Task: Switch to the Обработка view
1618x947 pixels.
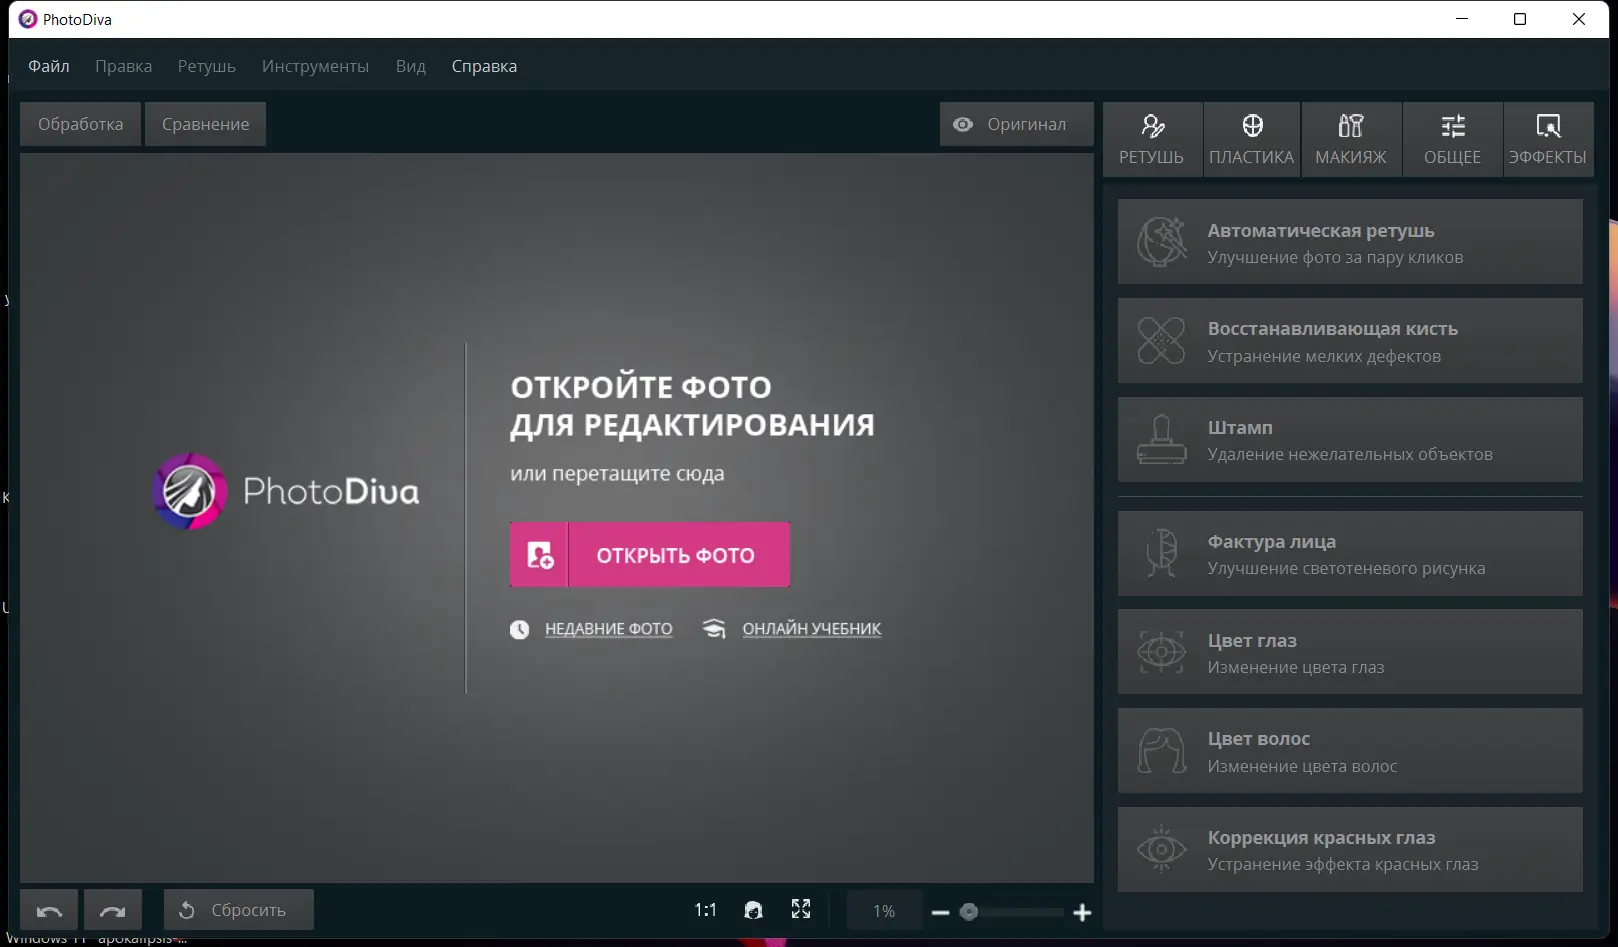Action: click(x=81, y=124)
